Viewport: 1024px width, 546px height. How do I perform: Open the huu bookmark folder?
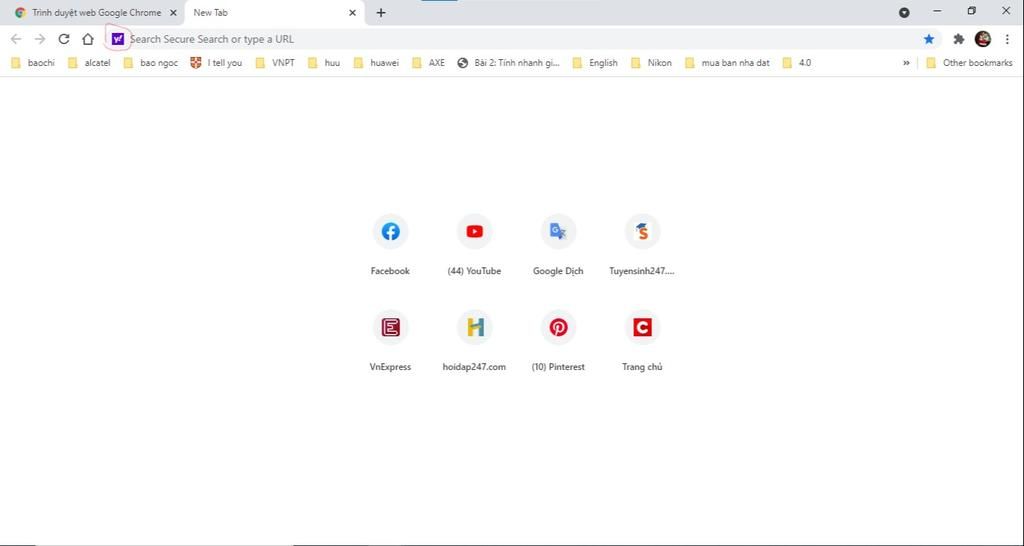tap(324, 63)
